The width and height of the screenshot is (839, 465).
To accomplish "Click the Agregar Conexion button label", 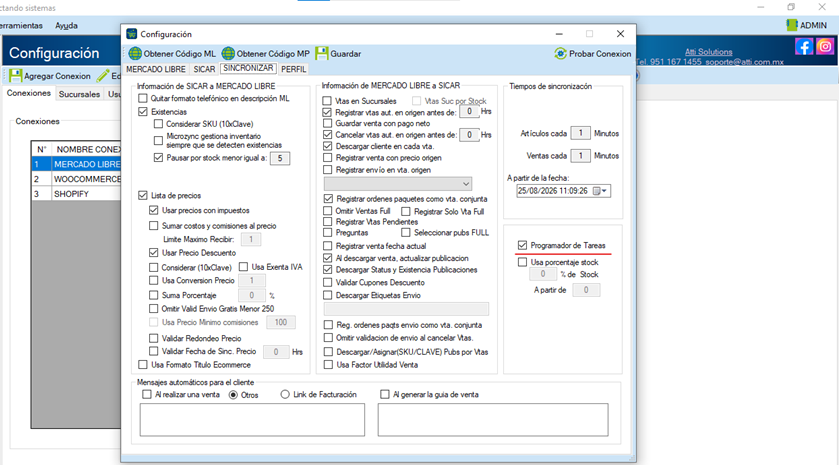I will click(57, 76).
